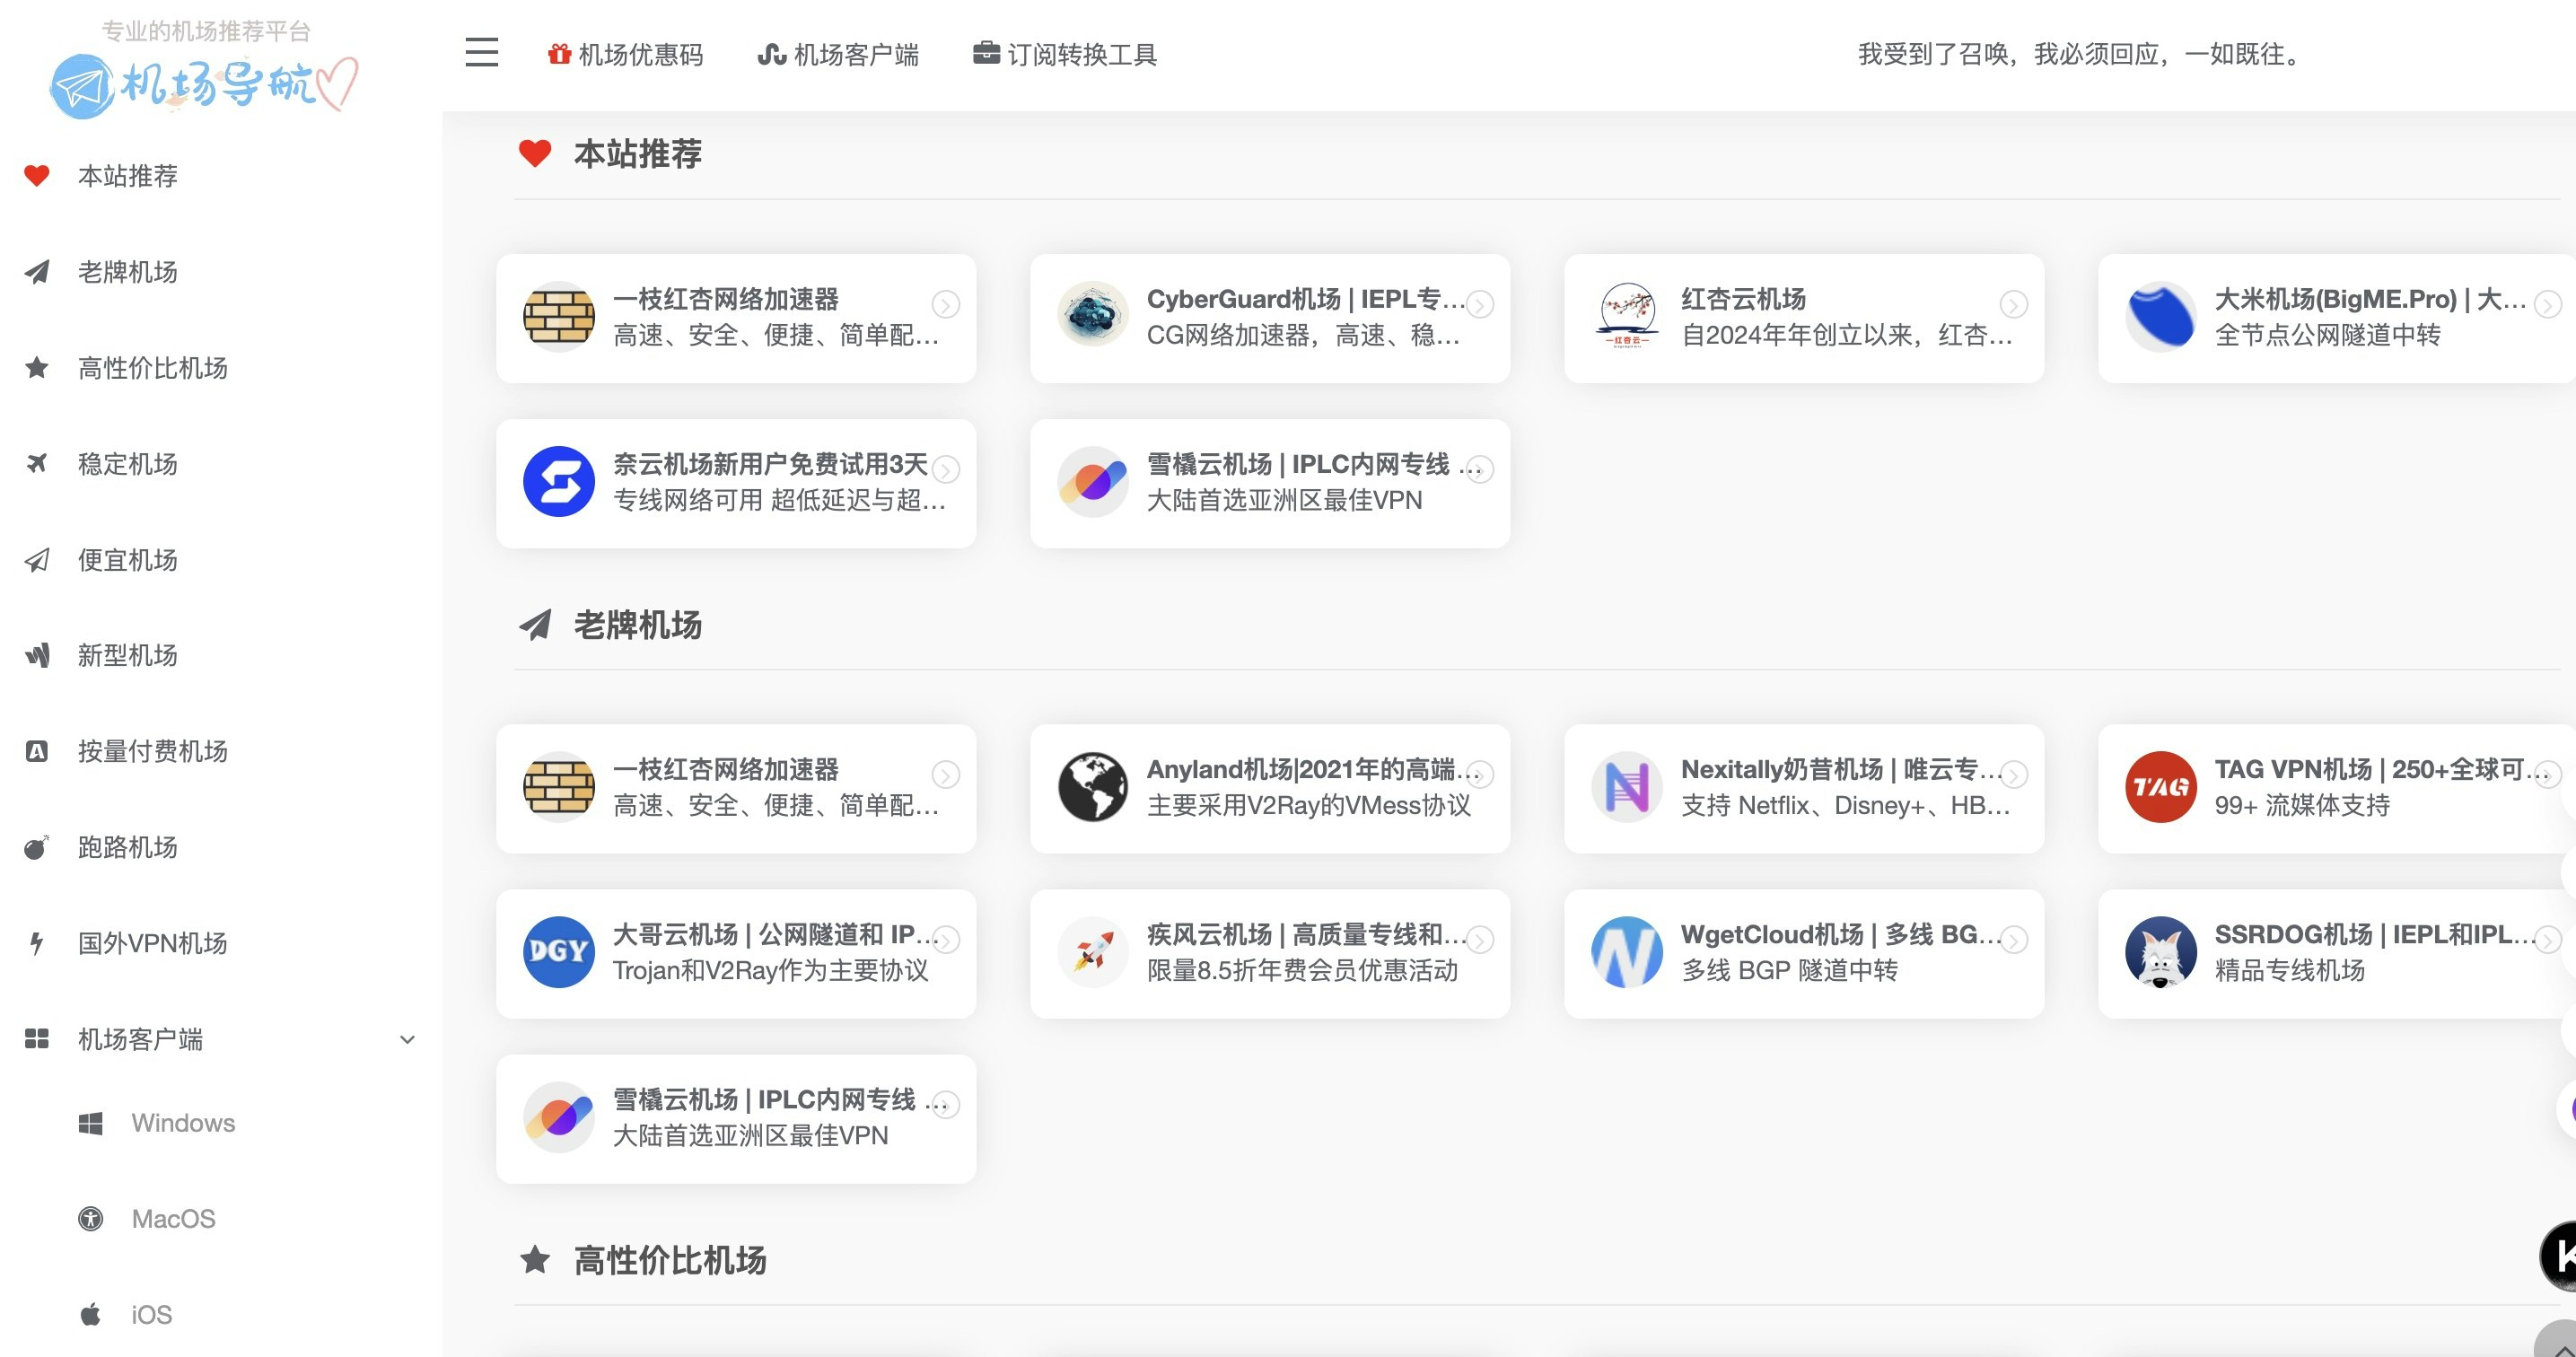The height and width of the screenshot is (1357, 2576).
Task: Open the arrow on 一枝红杏网络加速器 card
Action: [946, 304]
